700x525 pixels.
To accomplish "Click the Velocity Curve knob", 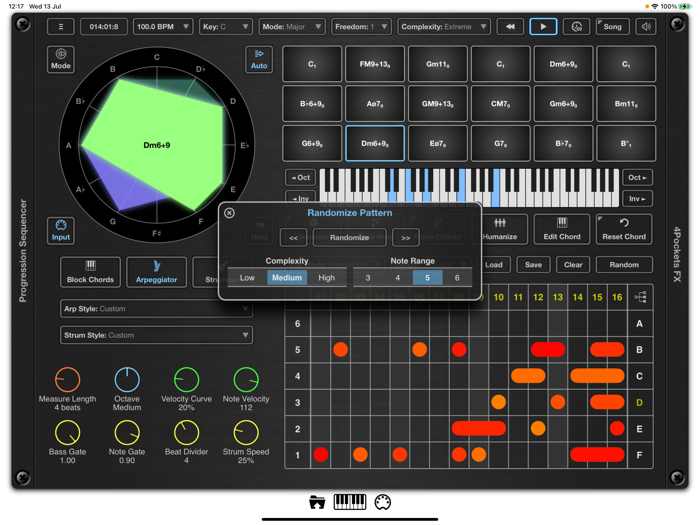I will (x=186, y=380).
